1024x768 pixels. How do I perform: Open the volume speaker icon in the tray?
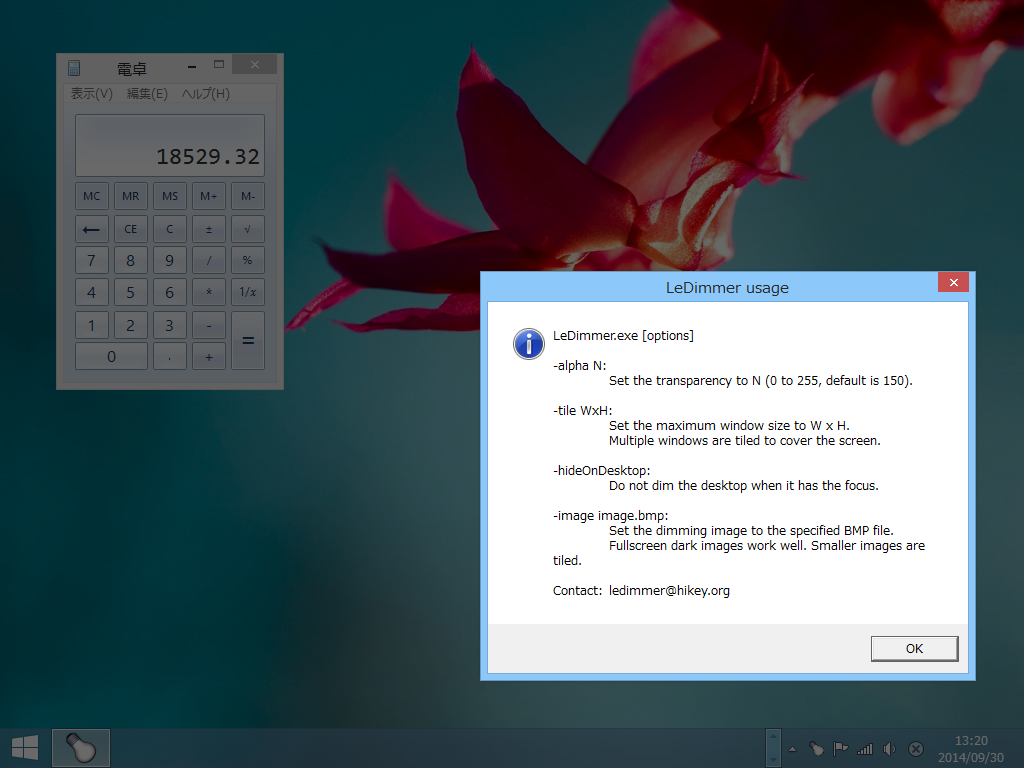pyautogui.click(x=889, y=747)
